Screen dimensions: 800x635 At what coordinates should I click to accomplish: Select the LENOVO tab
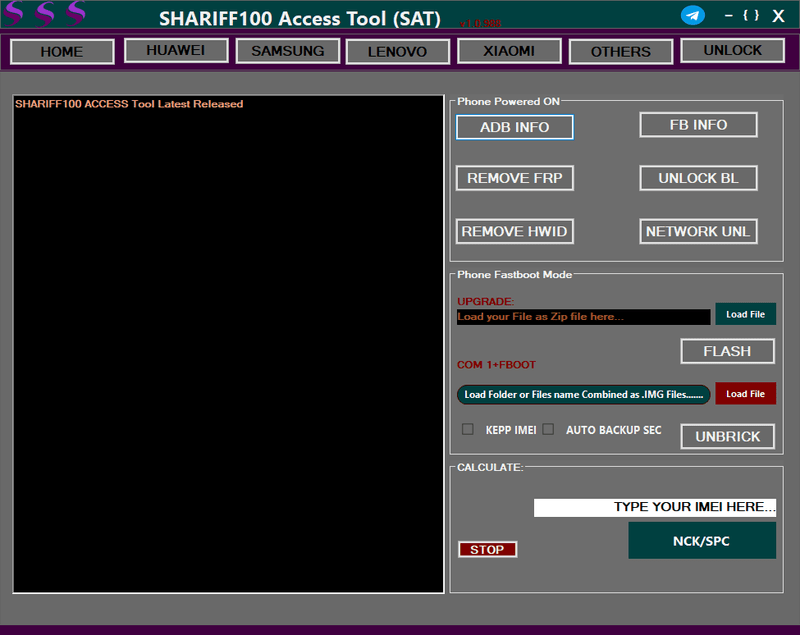pyautogui.click(x=397, y=50)
